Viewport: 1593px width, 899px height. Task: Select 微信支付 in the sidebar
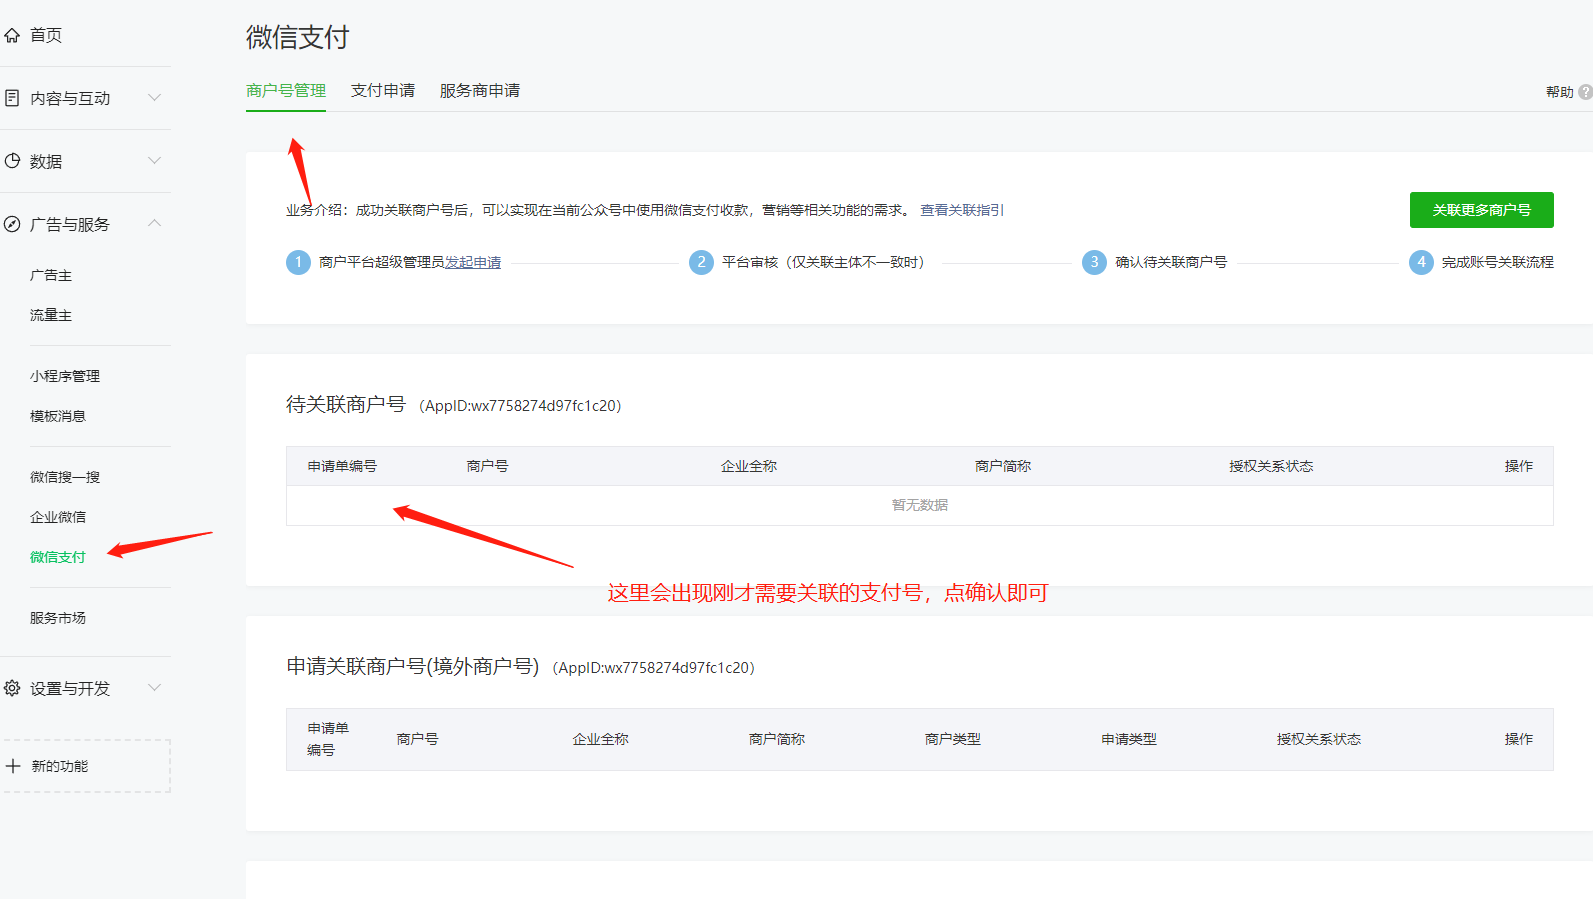(58, 557)
